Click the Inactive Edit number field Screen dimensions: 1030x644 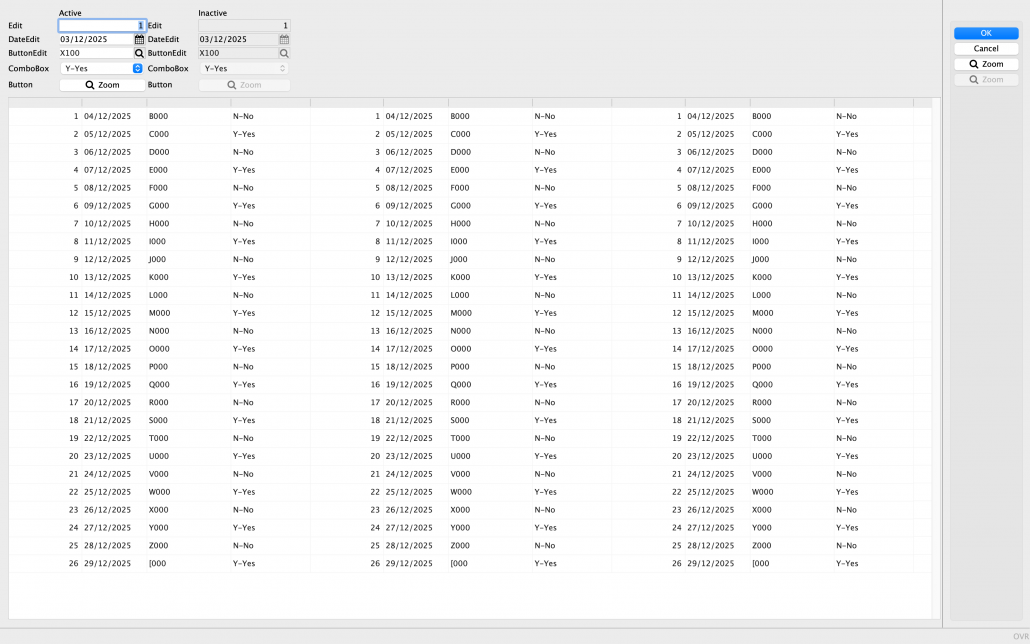point(244,25)
